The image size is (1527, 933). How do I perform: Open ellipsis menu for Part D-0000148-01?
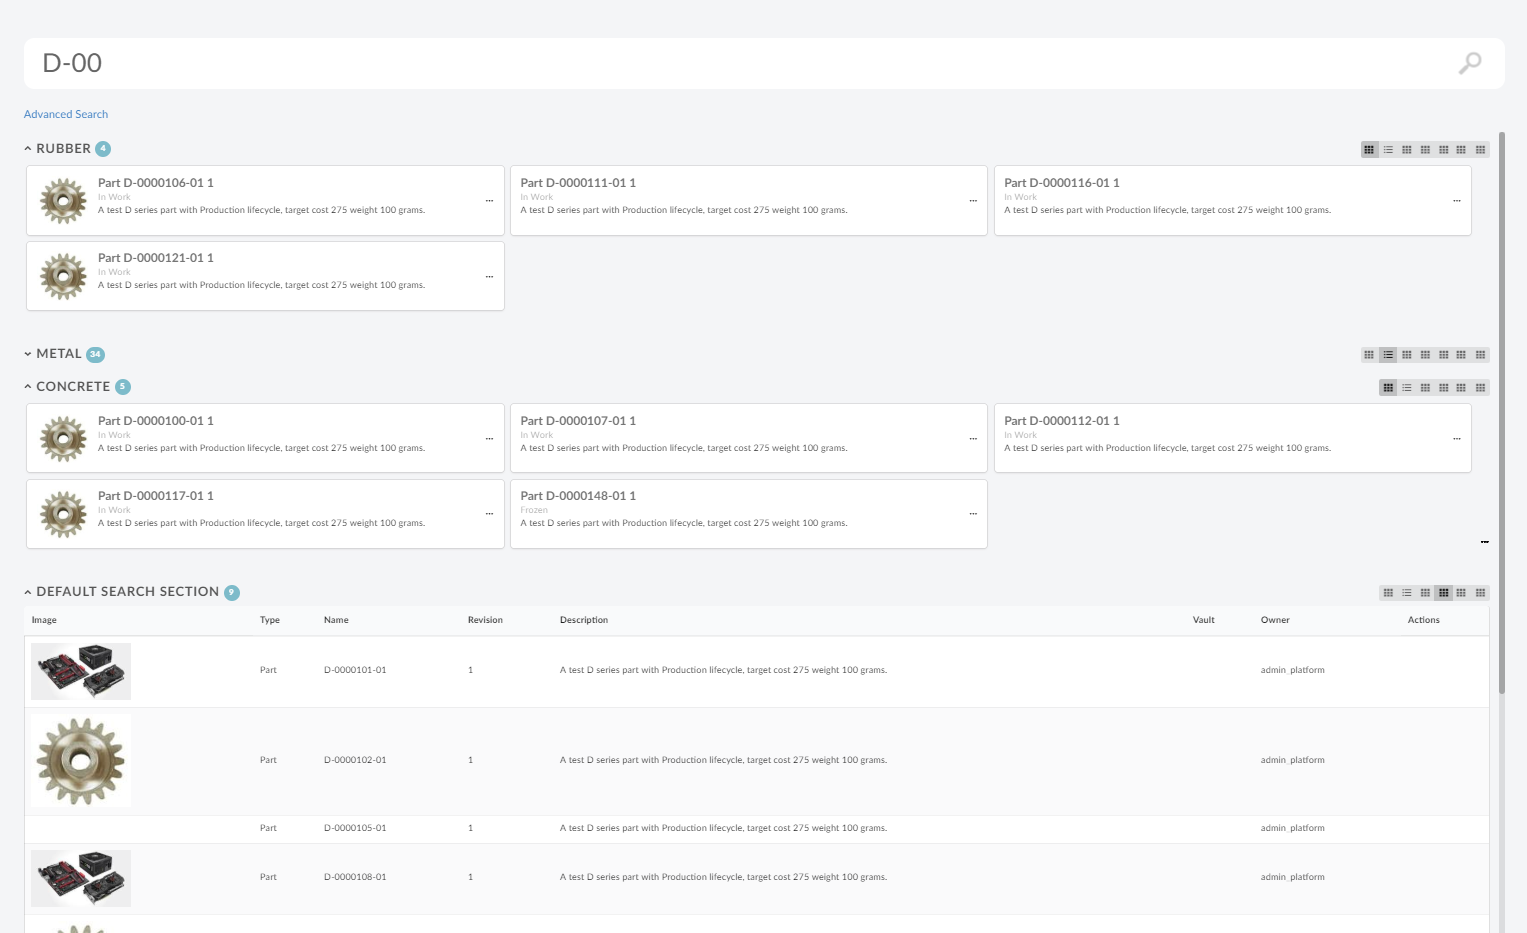tap(972, 514)
